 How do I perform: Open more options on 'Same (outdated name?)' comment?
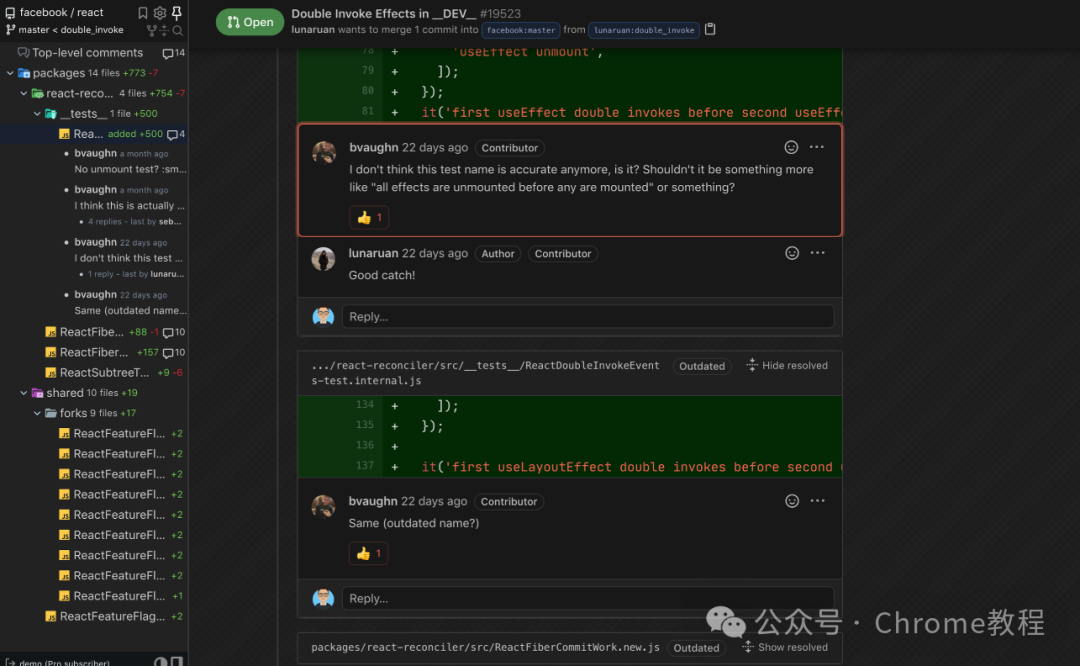tap(818, 501)
